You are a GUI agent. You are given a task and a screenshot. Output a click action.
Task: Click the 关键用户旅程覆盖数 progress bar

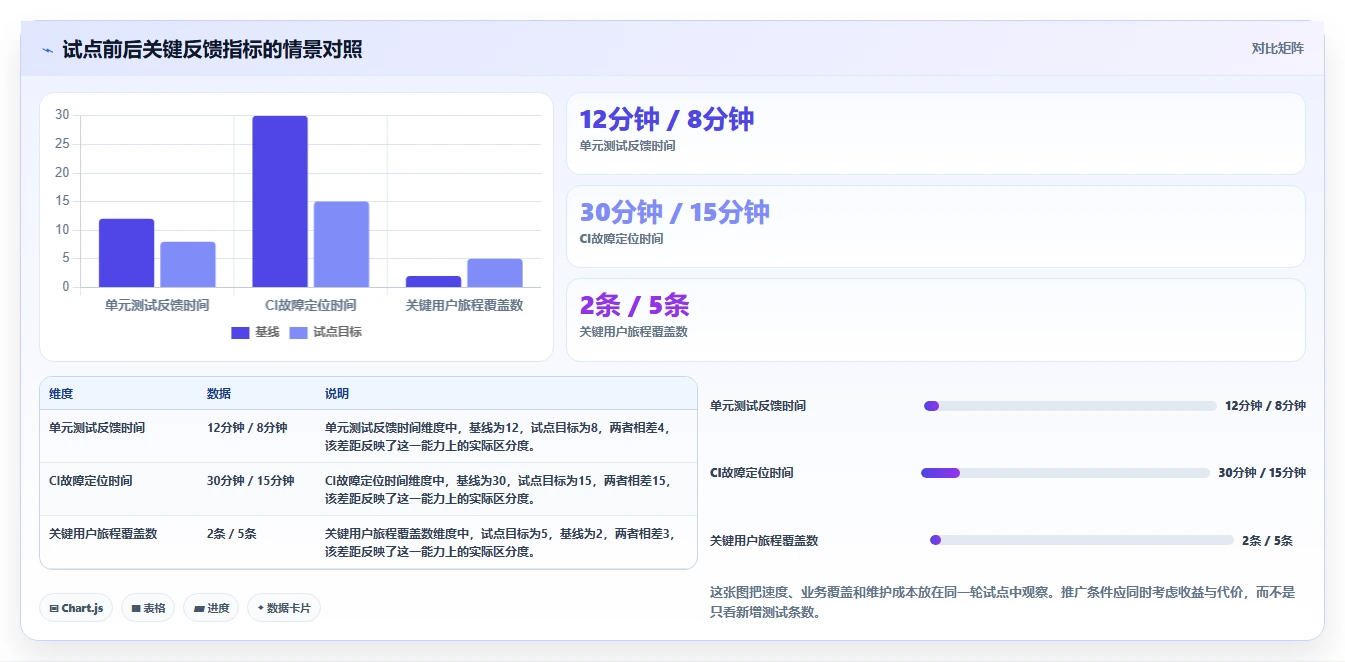pos(1082,540)
